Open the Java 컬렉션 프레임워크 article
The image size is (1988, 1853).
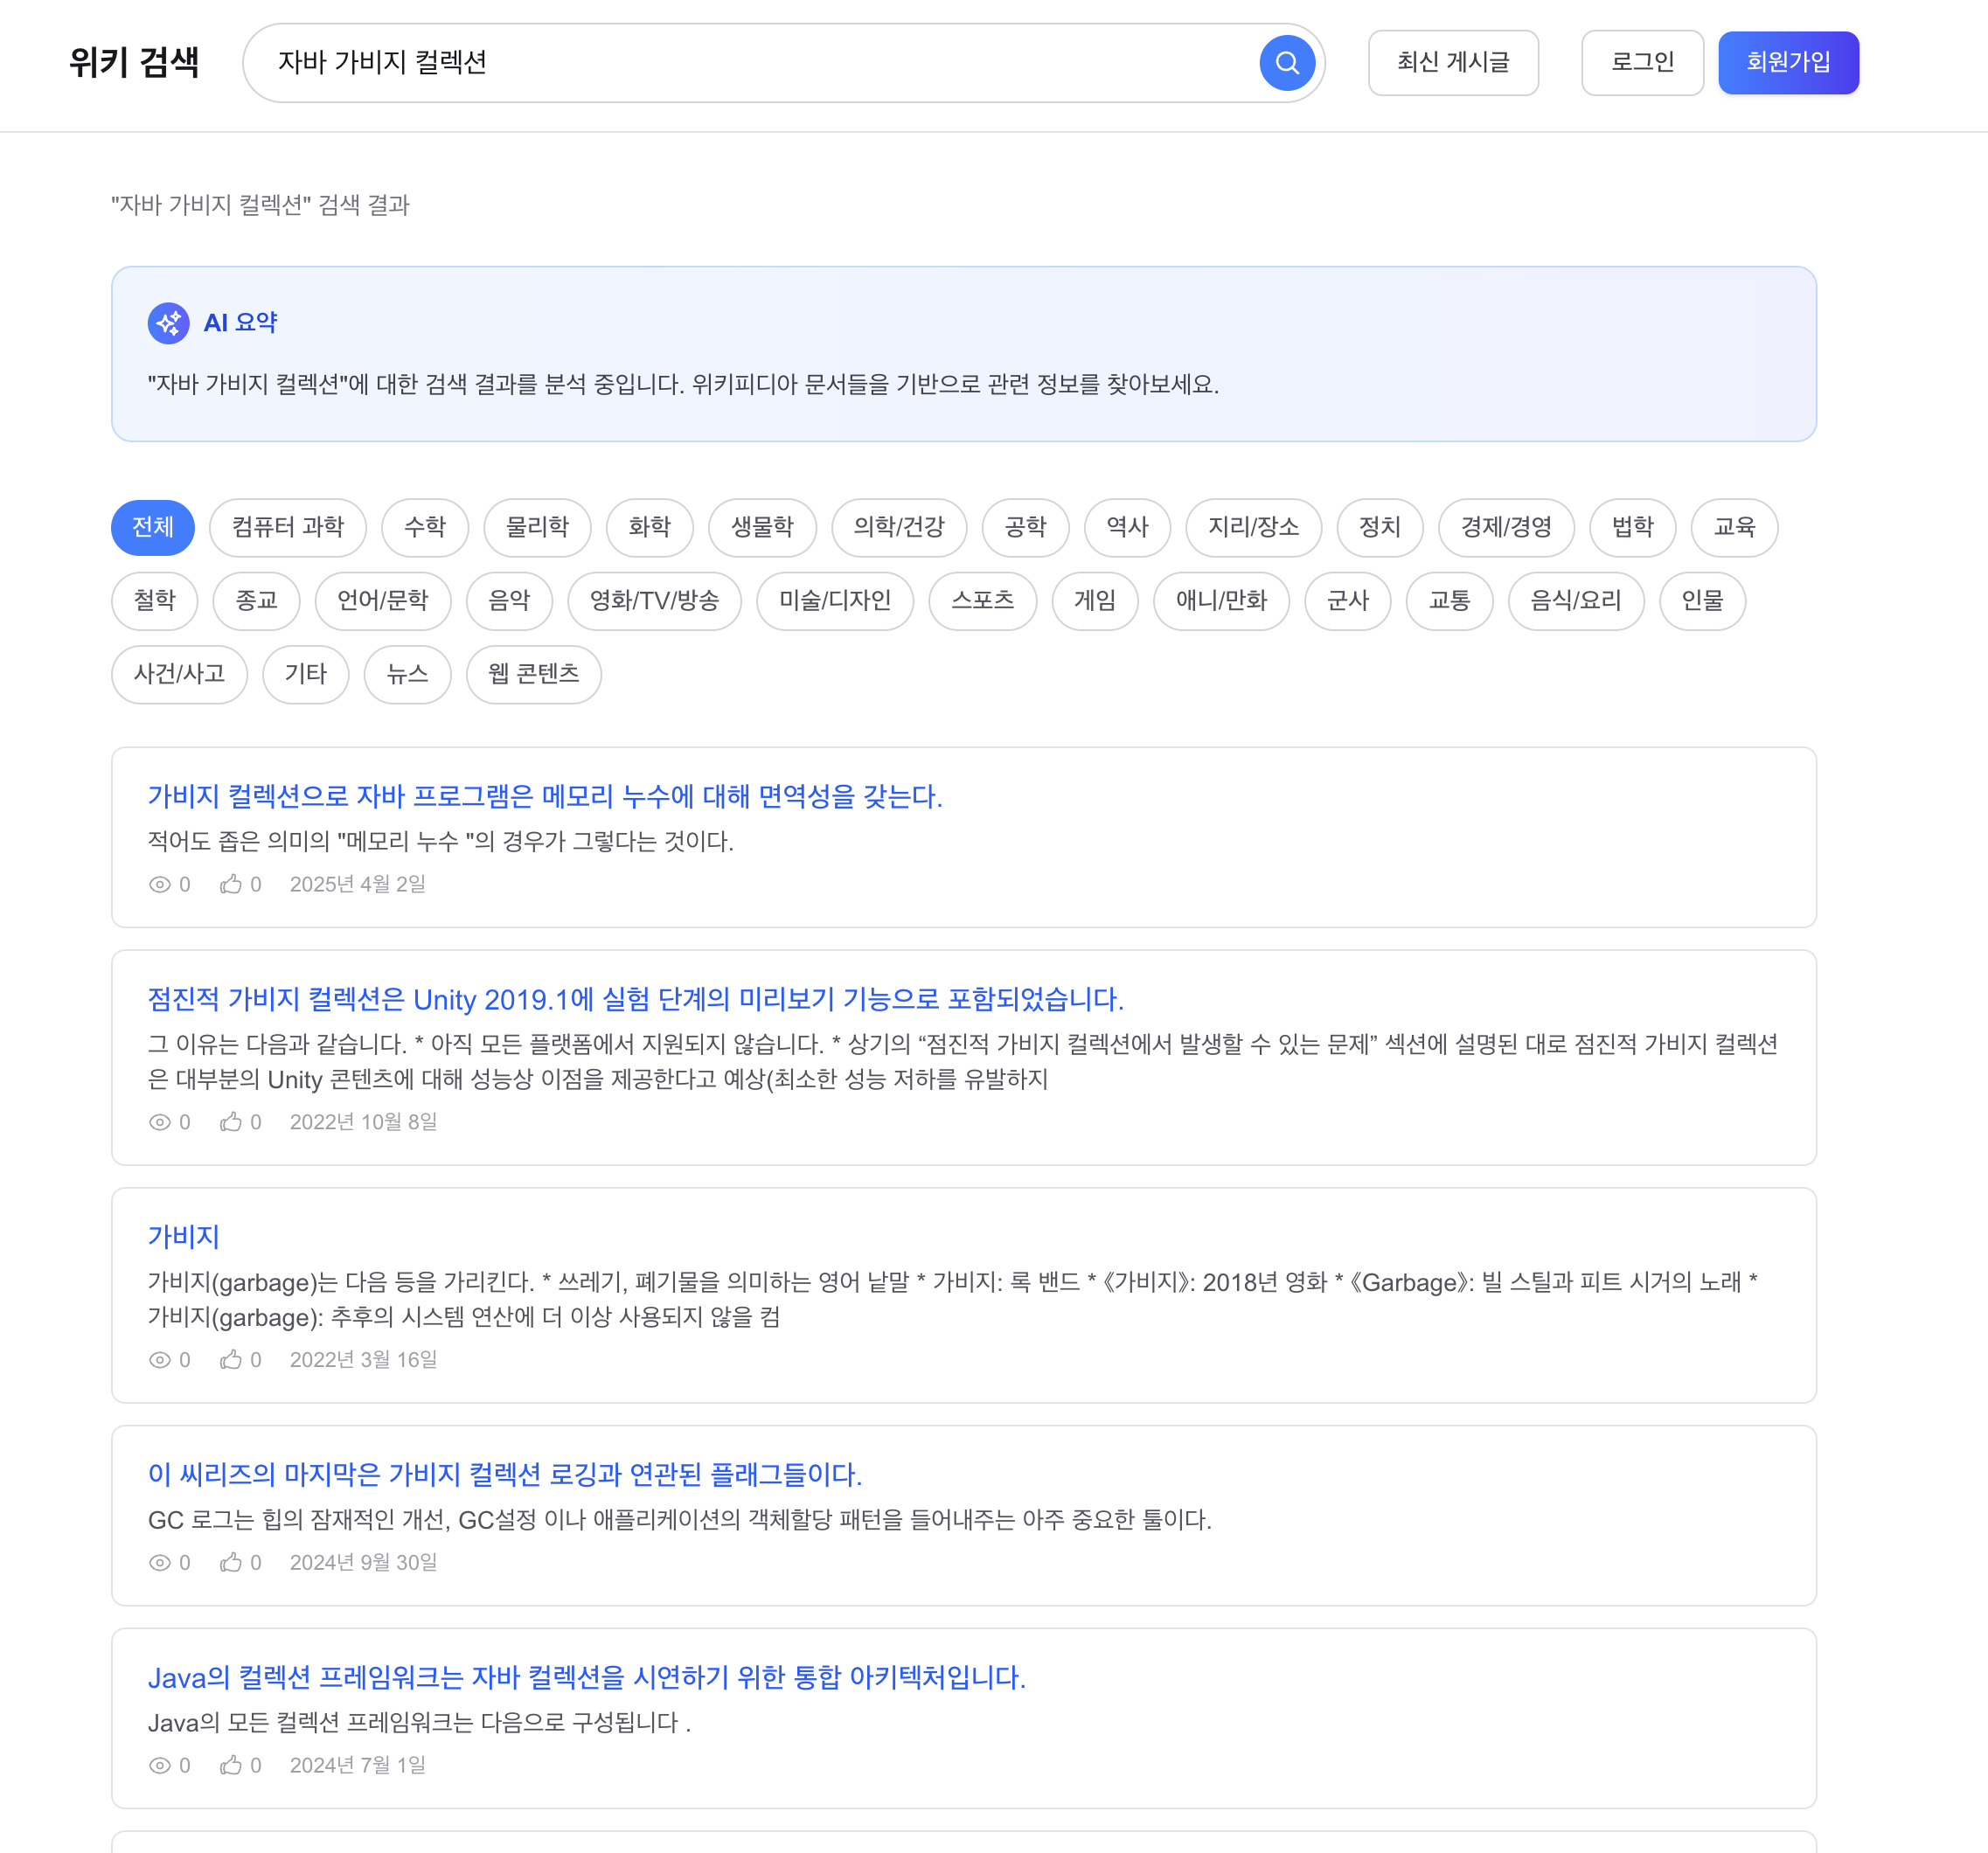tap(587, 1671)
